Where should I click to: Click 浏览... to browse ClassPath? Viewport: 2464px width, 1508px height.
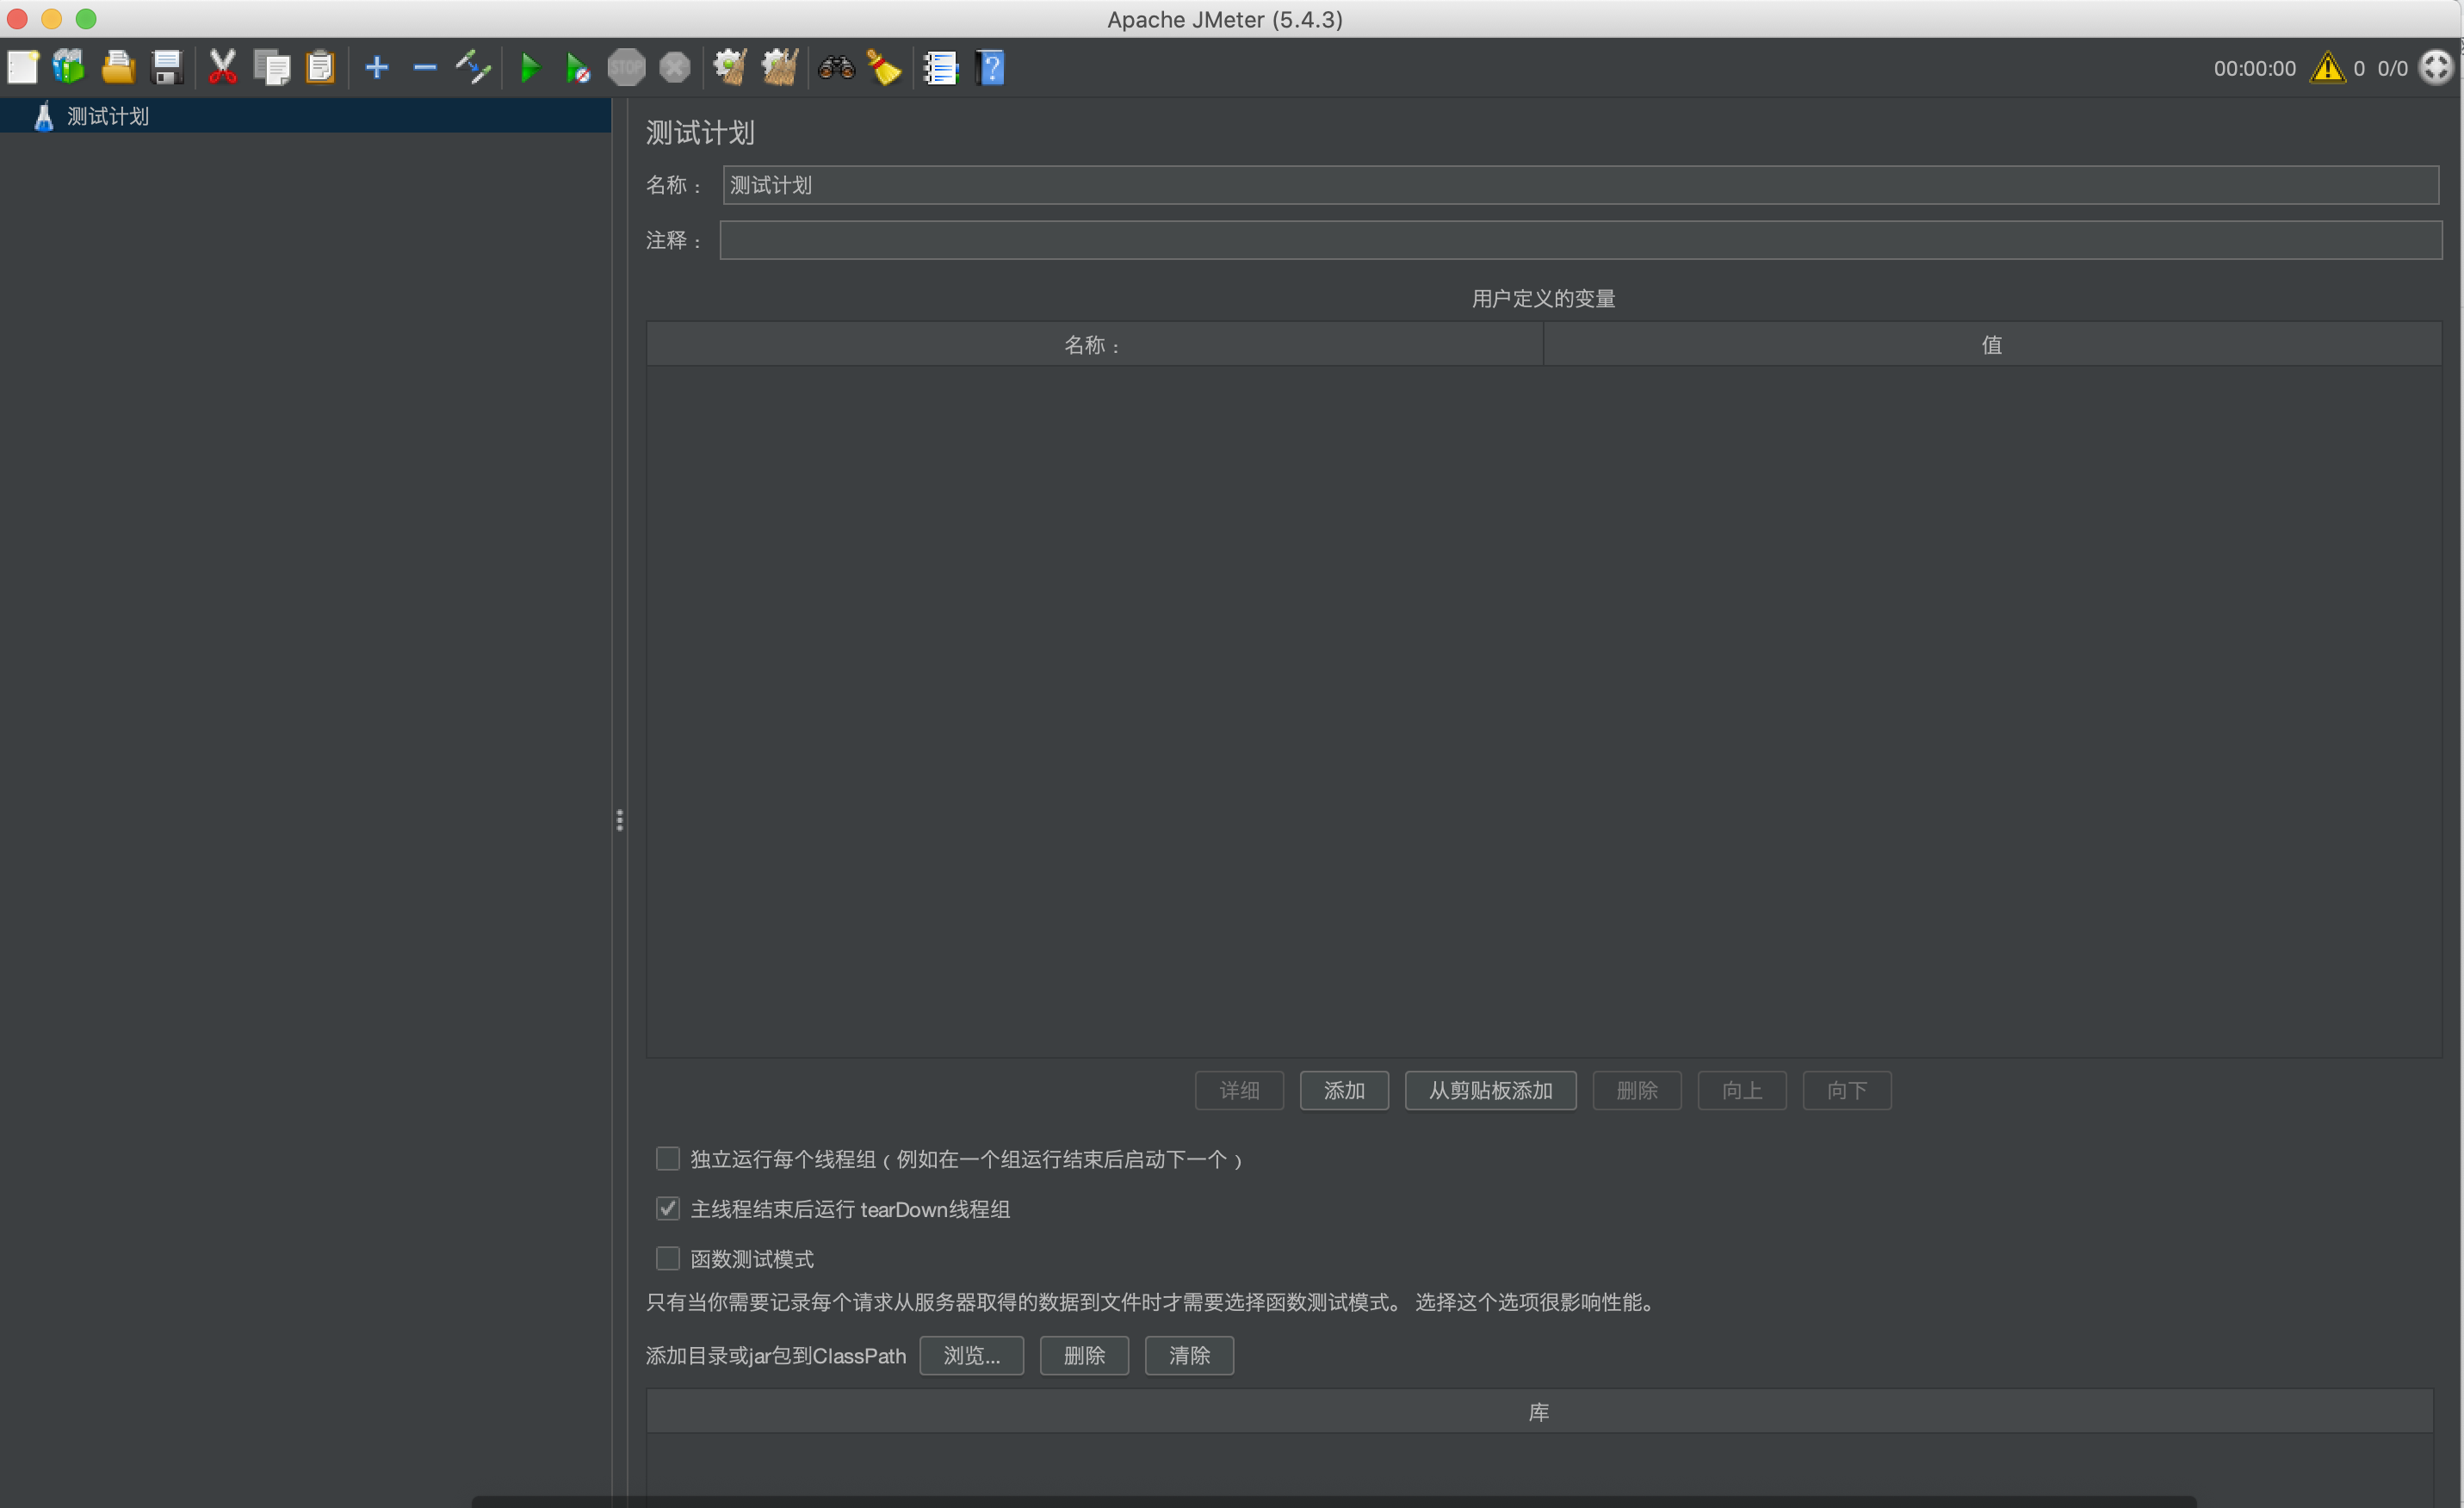click(x=971, y=1356)
